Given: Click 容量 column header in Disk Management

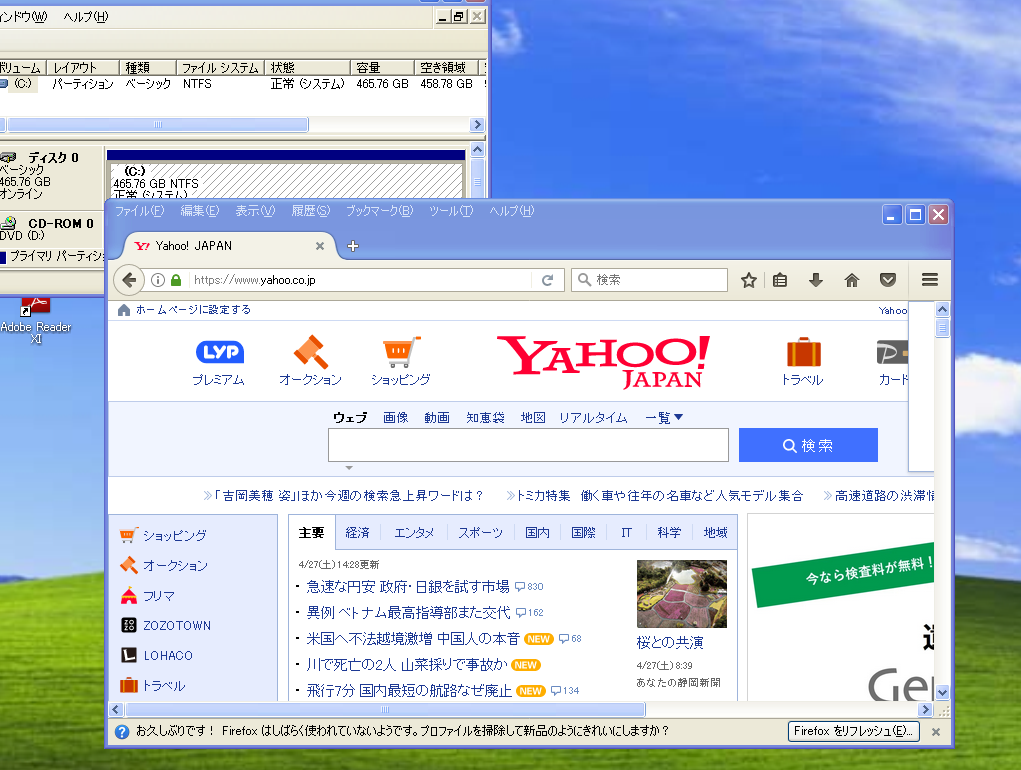Looking at the screenshot, I should tap(382, 68).
